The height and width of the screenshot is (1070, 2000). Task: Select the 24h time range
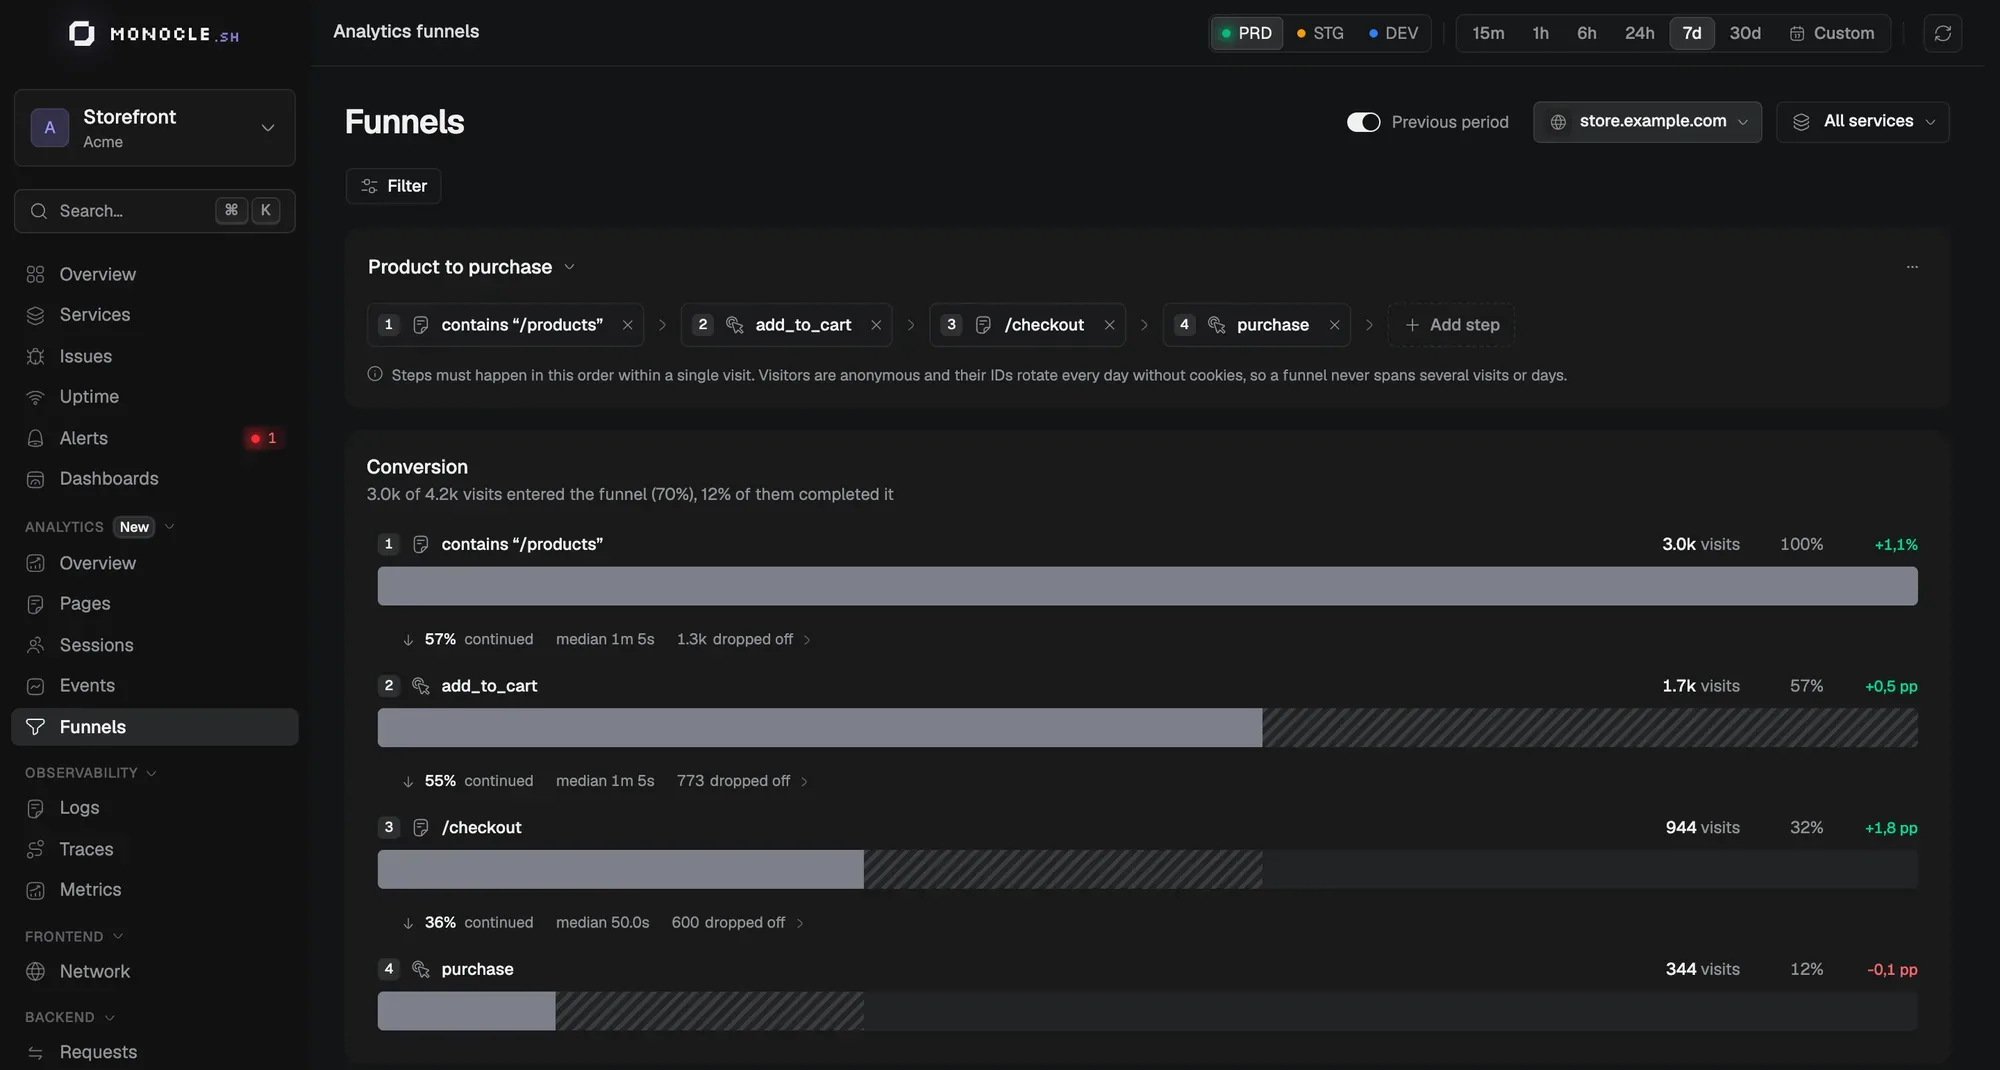1639,33
